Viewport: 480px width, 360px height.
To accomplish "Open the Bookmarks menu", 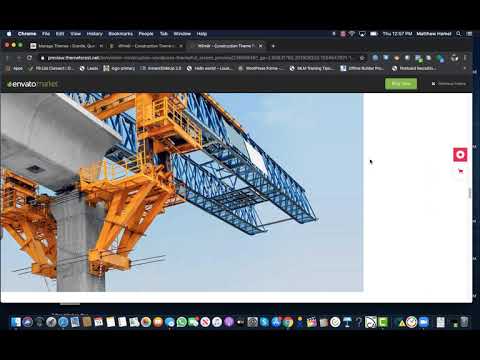I will pyautogui.click(x=121, y=34).
